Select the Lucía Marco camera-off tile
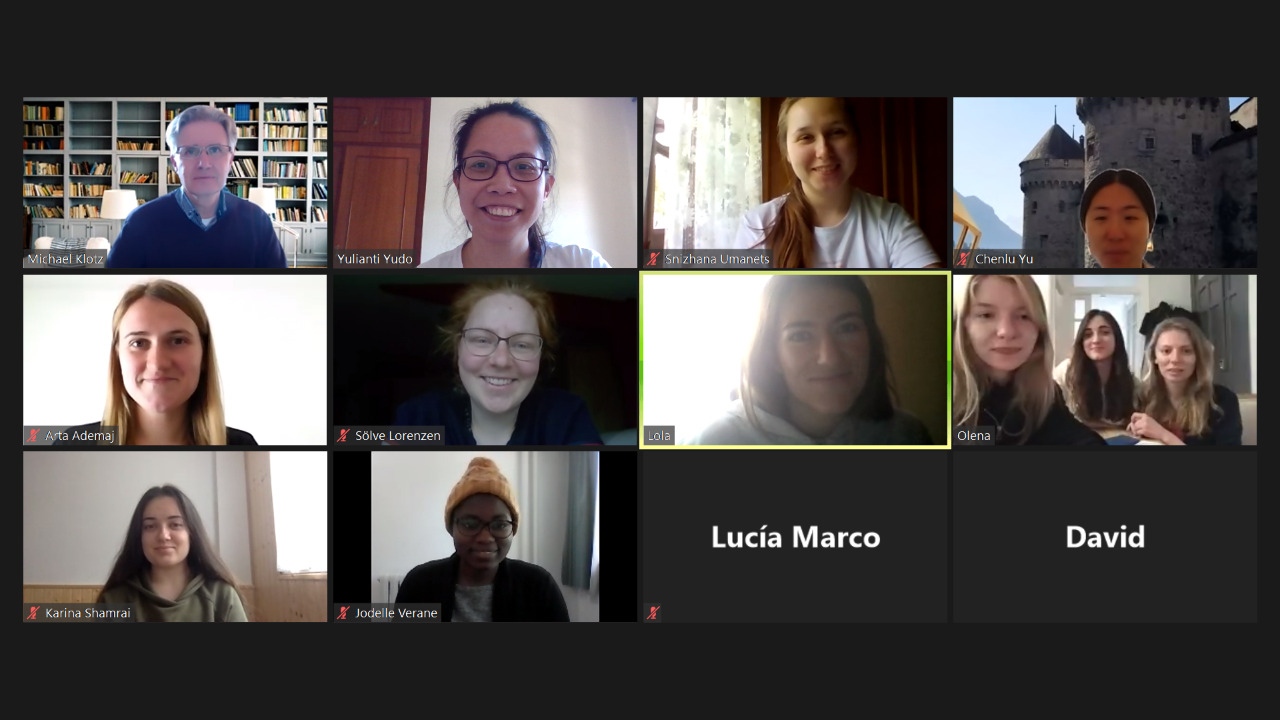 pos(795,537)
